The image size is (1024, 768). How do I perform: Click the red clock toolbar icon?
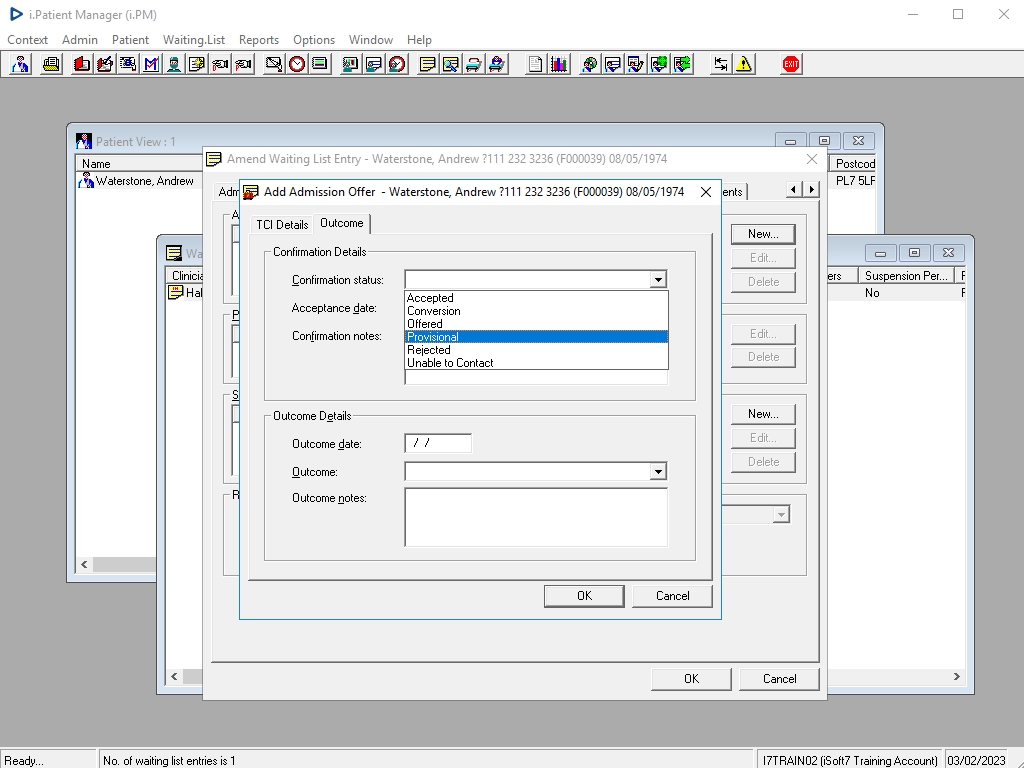(297, 64)
